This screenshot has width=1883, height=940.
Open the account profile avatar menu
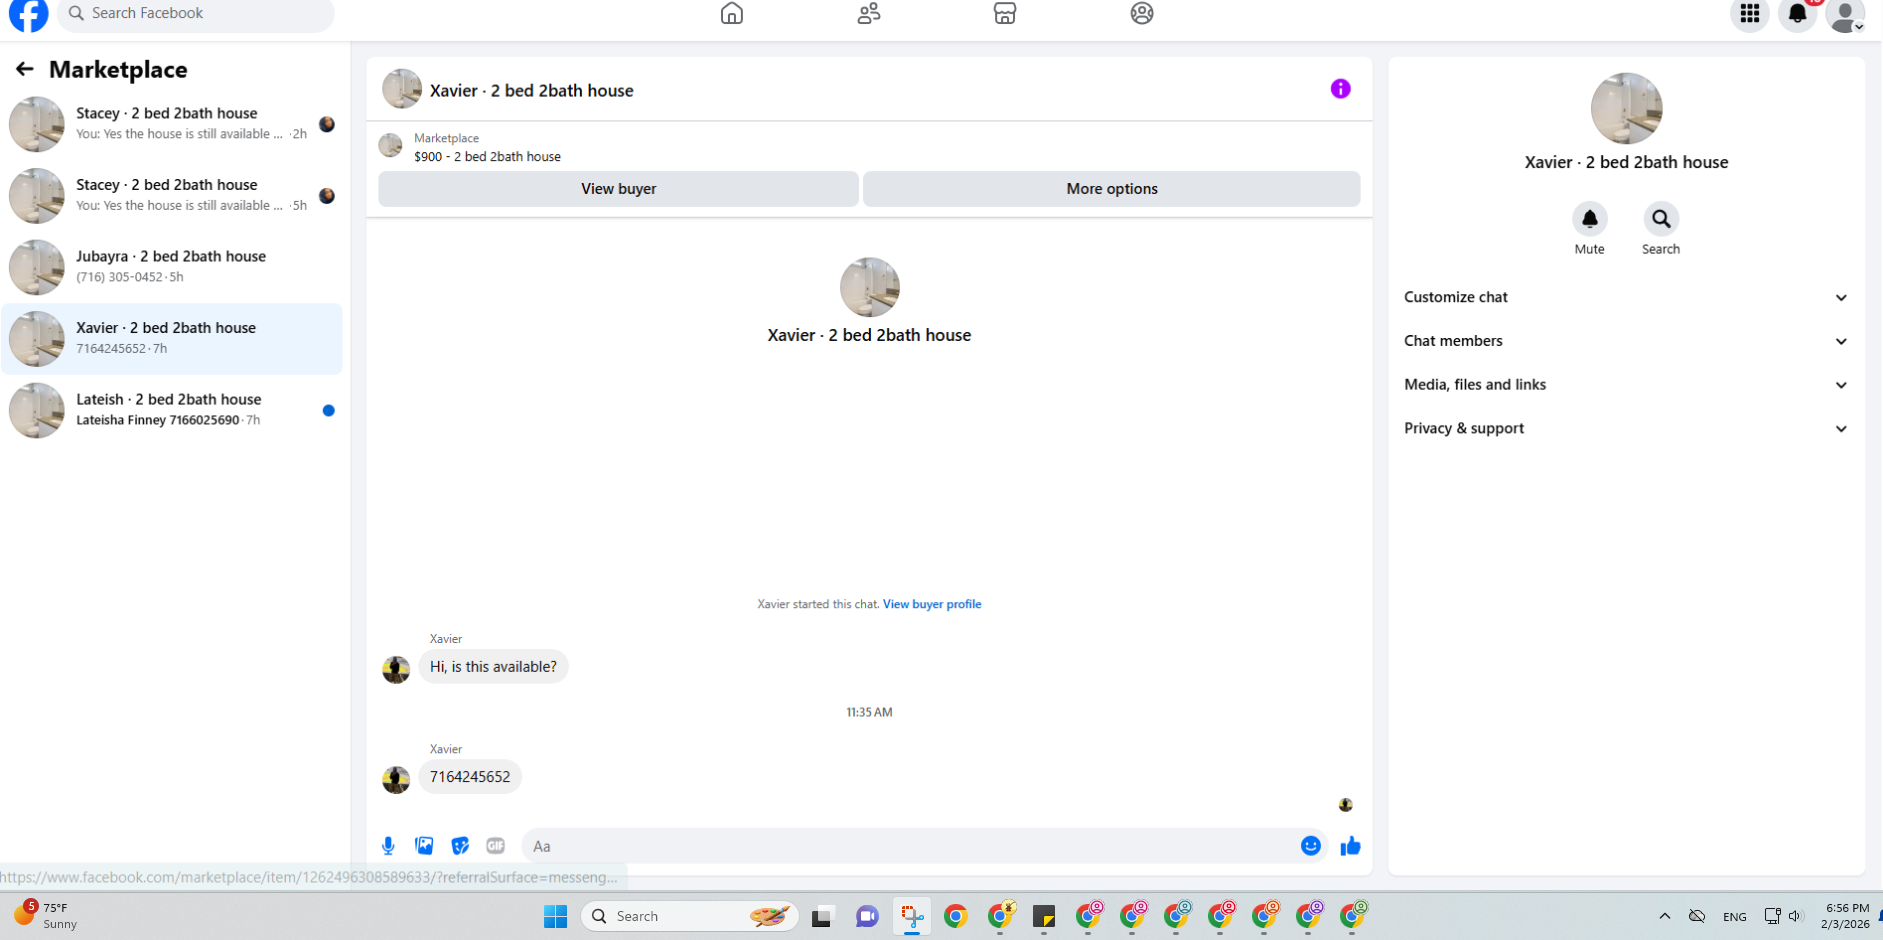coord(1845,14)
